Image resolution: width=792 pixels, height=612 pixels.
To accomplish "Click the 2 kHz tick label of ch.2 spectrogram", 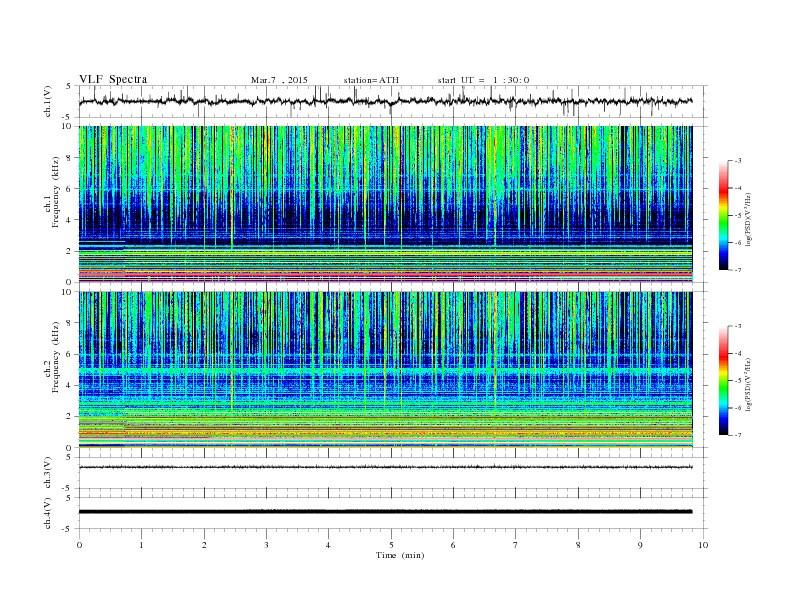I will pos(69,417).
